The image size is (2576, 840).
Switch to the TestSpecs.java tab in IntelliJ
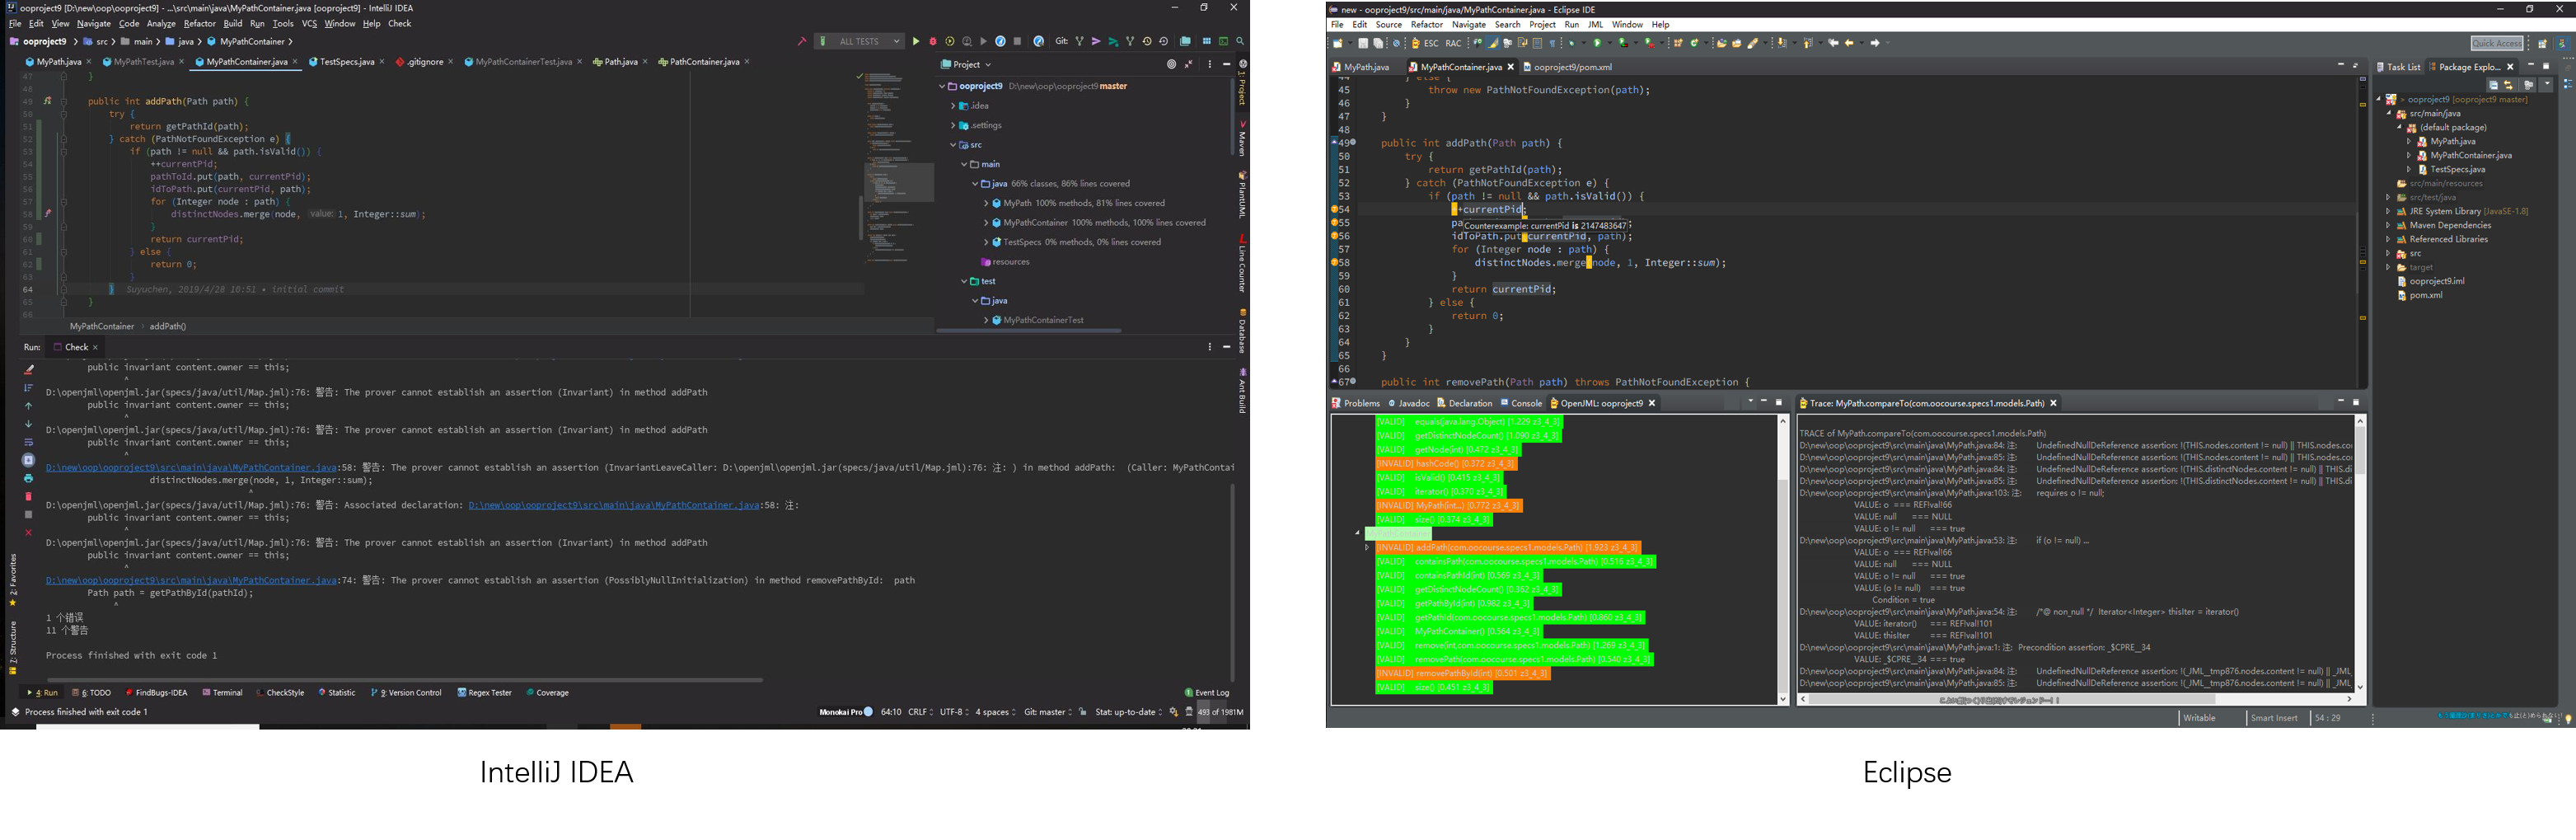pyautogui.click(x=346, y=62)
